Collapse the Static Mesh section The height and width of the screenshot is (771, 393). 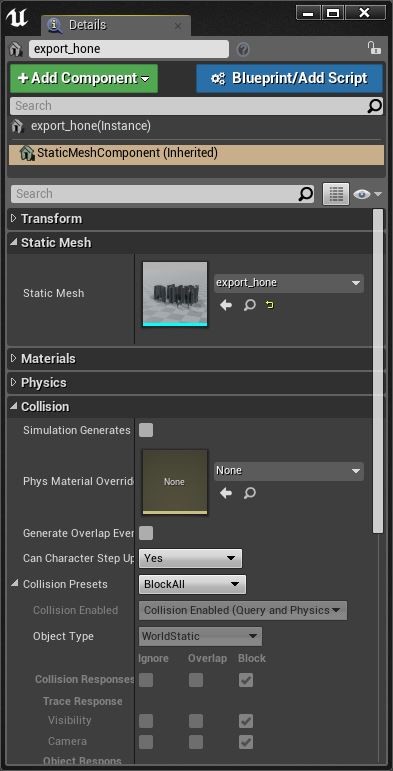point(13,242)
